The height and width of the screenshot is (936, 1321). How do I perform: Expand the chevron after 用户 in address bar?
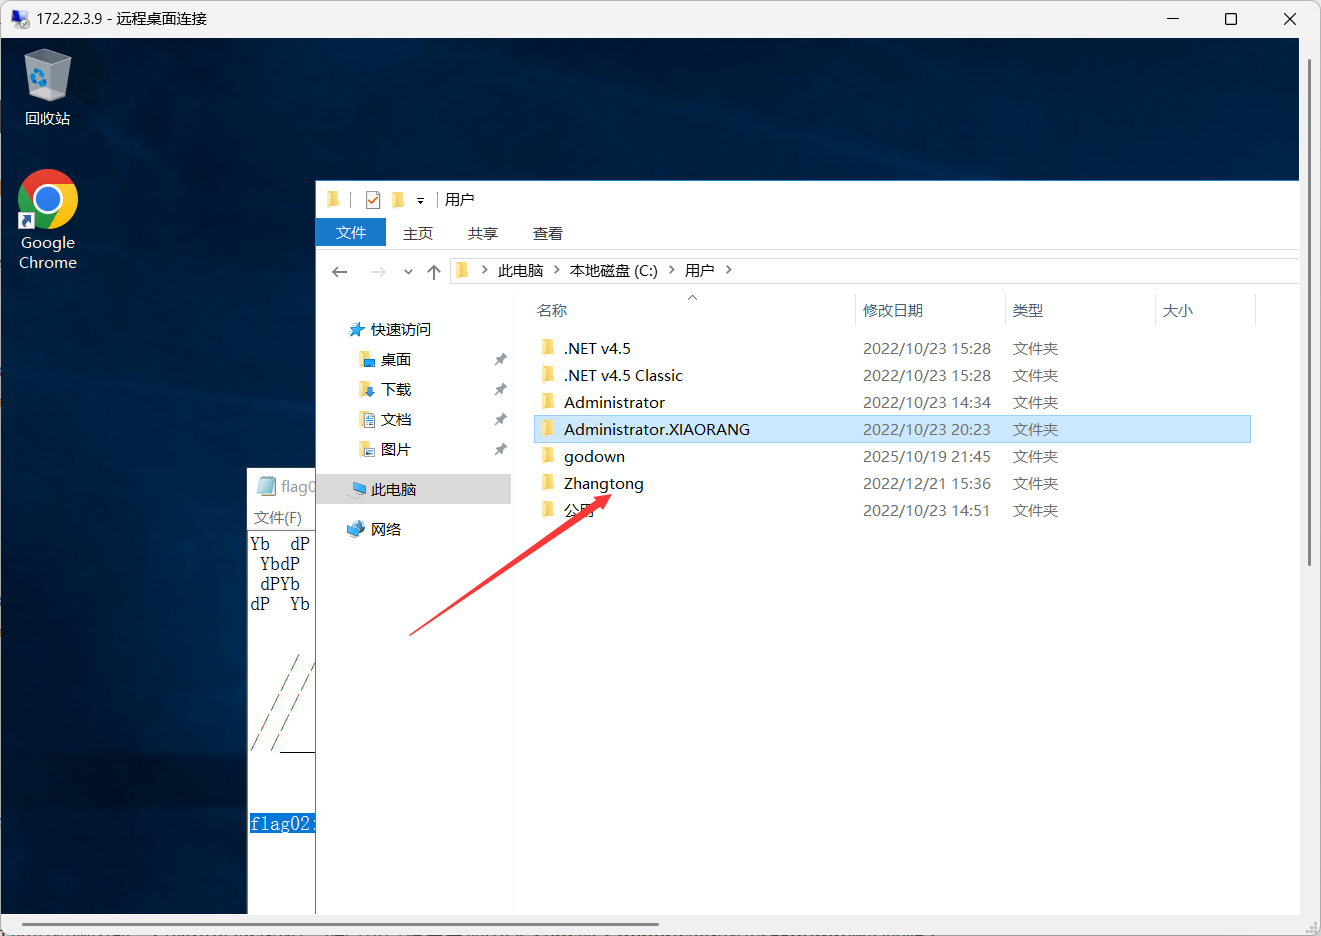[x=729, y=270]
